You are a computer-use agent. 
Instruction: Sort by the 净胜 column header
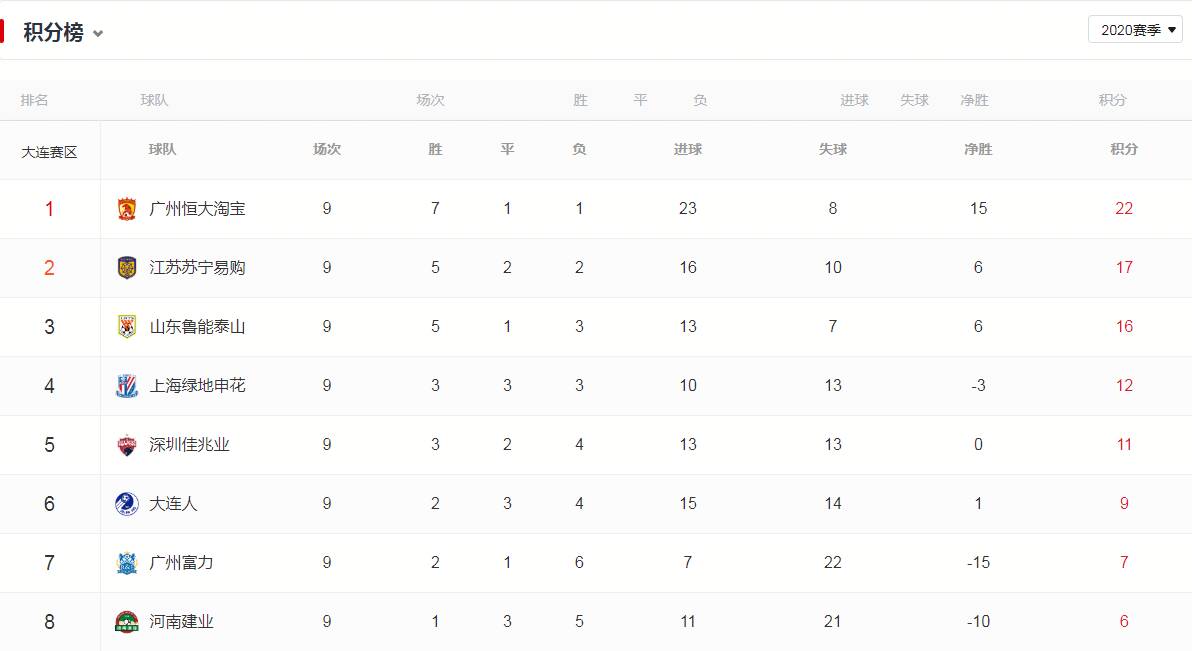[978, 149]
